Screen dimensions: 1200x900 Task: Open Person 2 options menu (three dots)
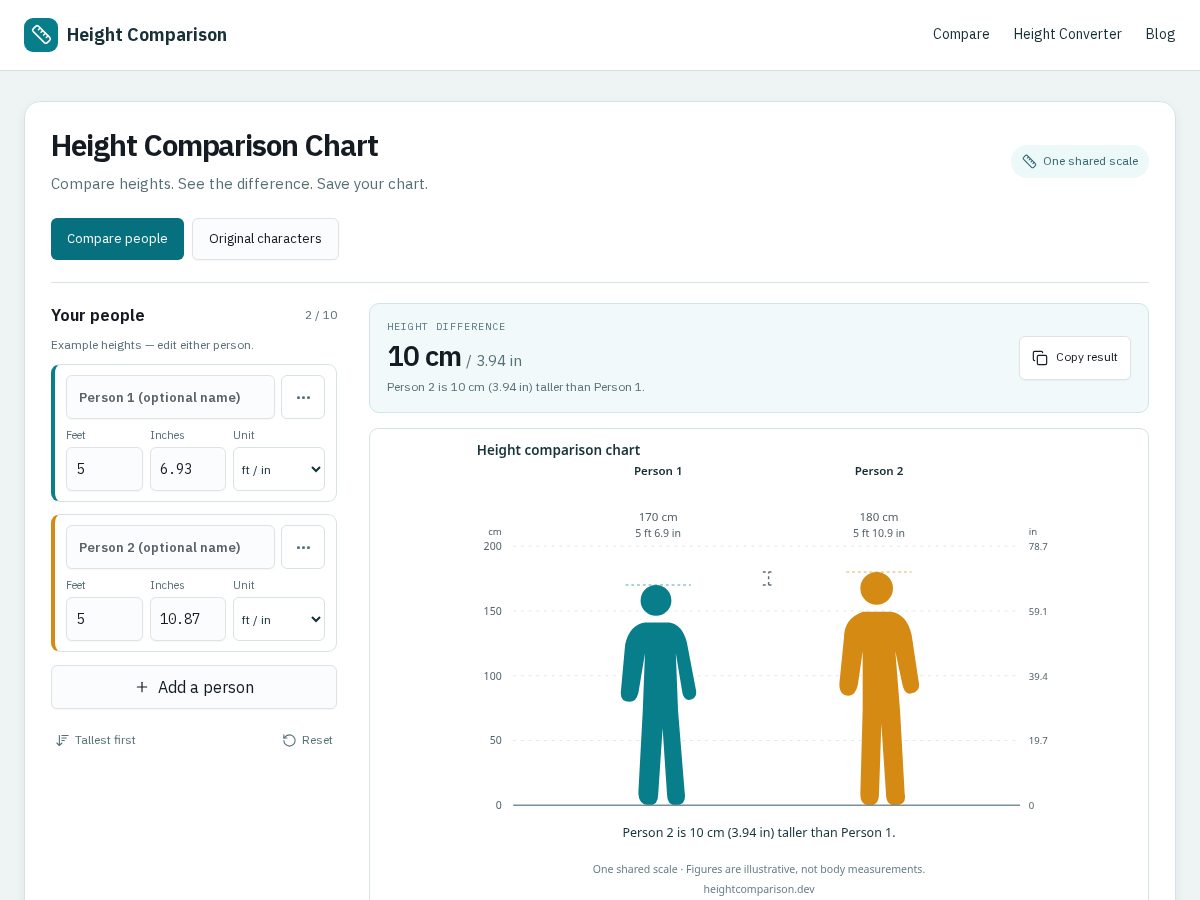pos(303,547)
